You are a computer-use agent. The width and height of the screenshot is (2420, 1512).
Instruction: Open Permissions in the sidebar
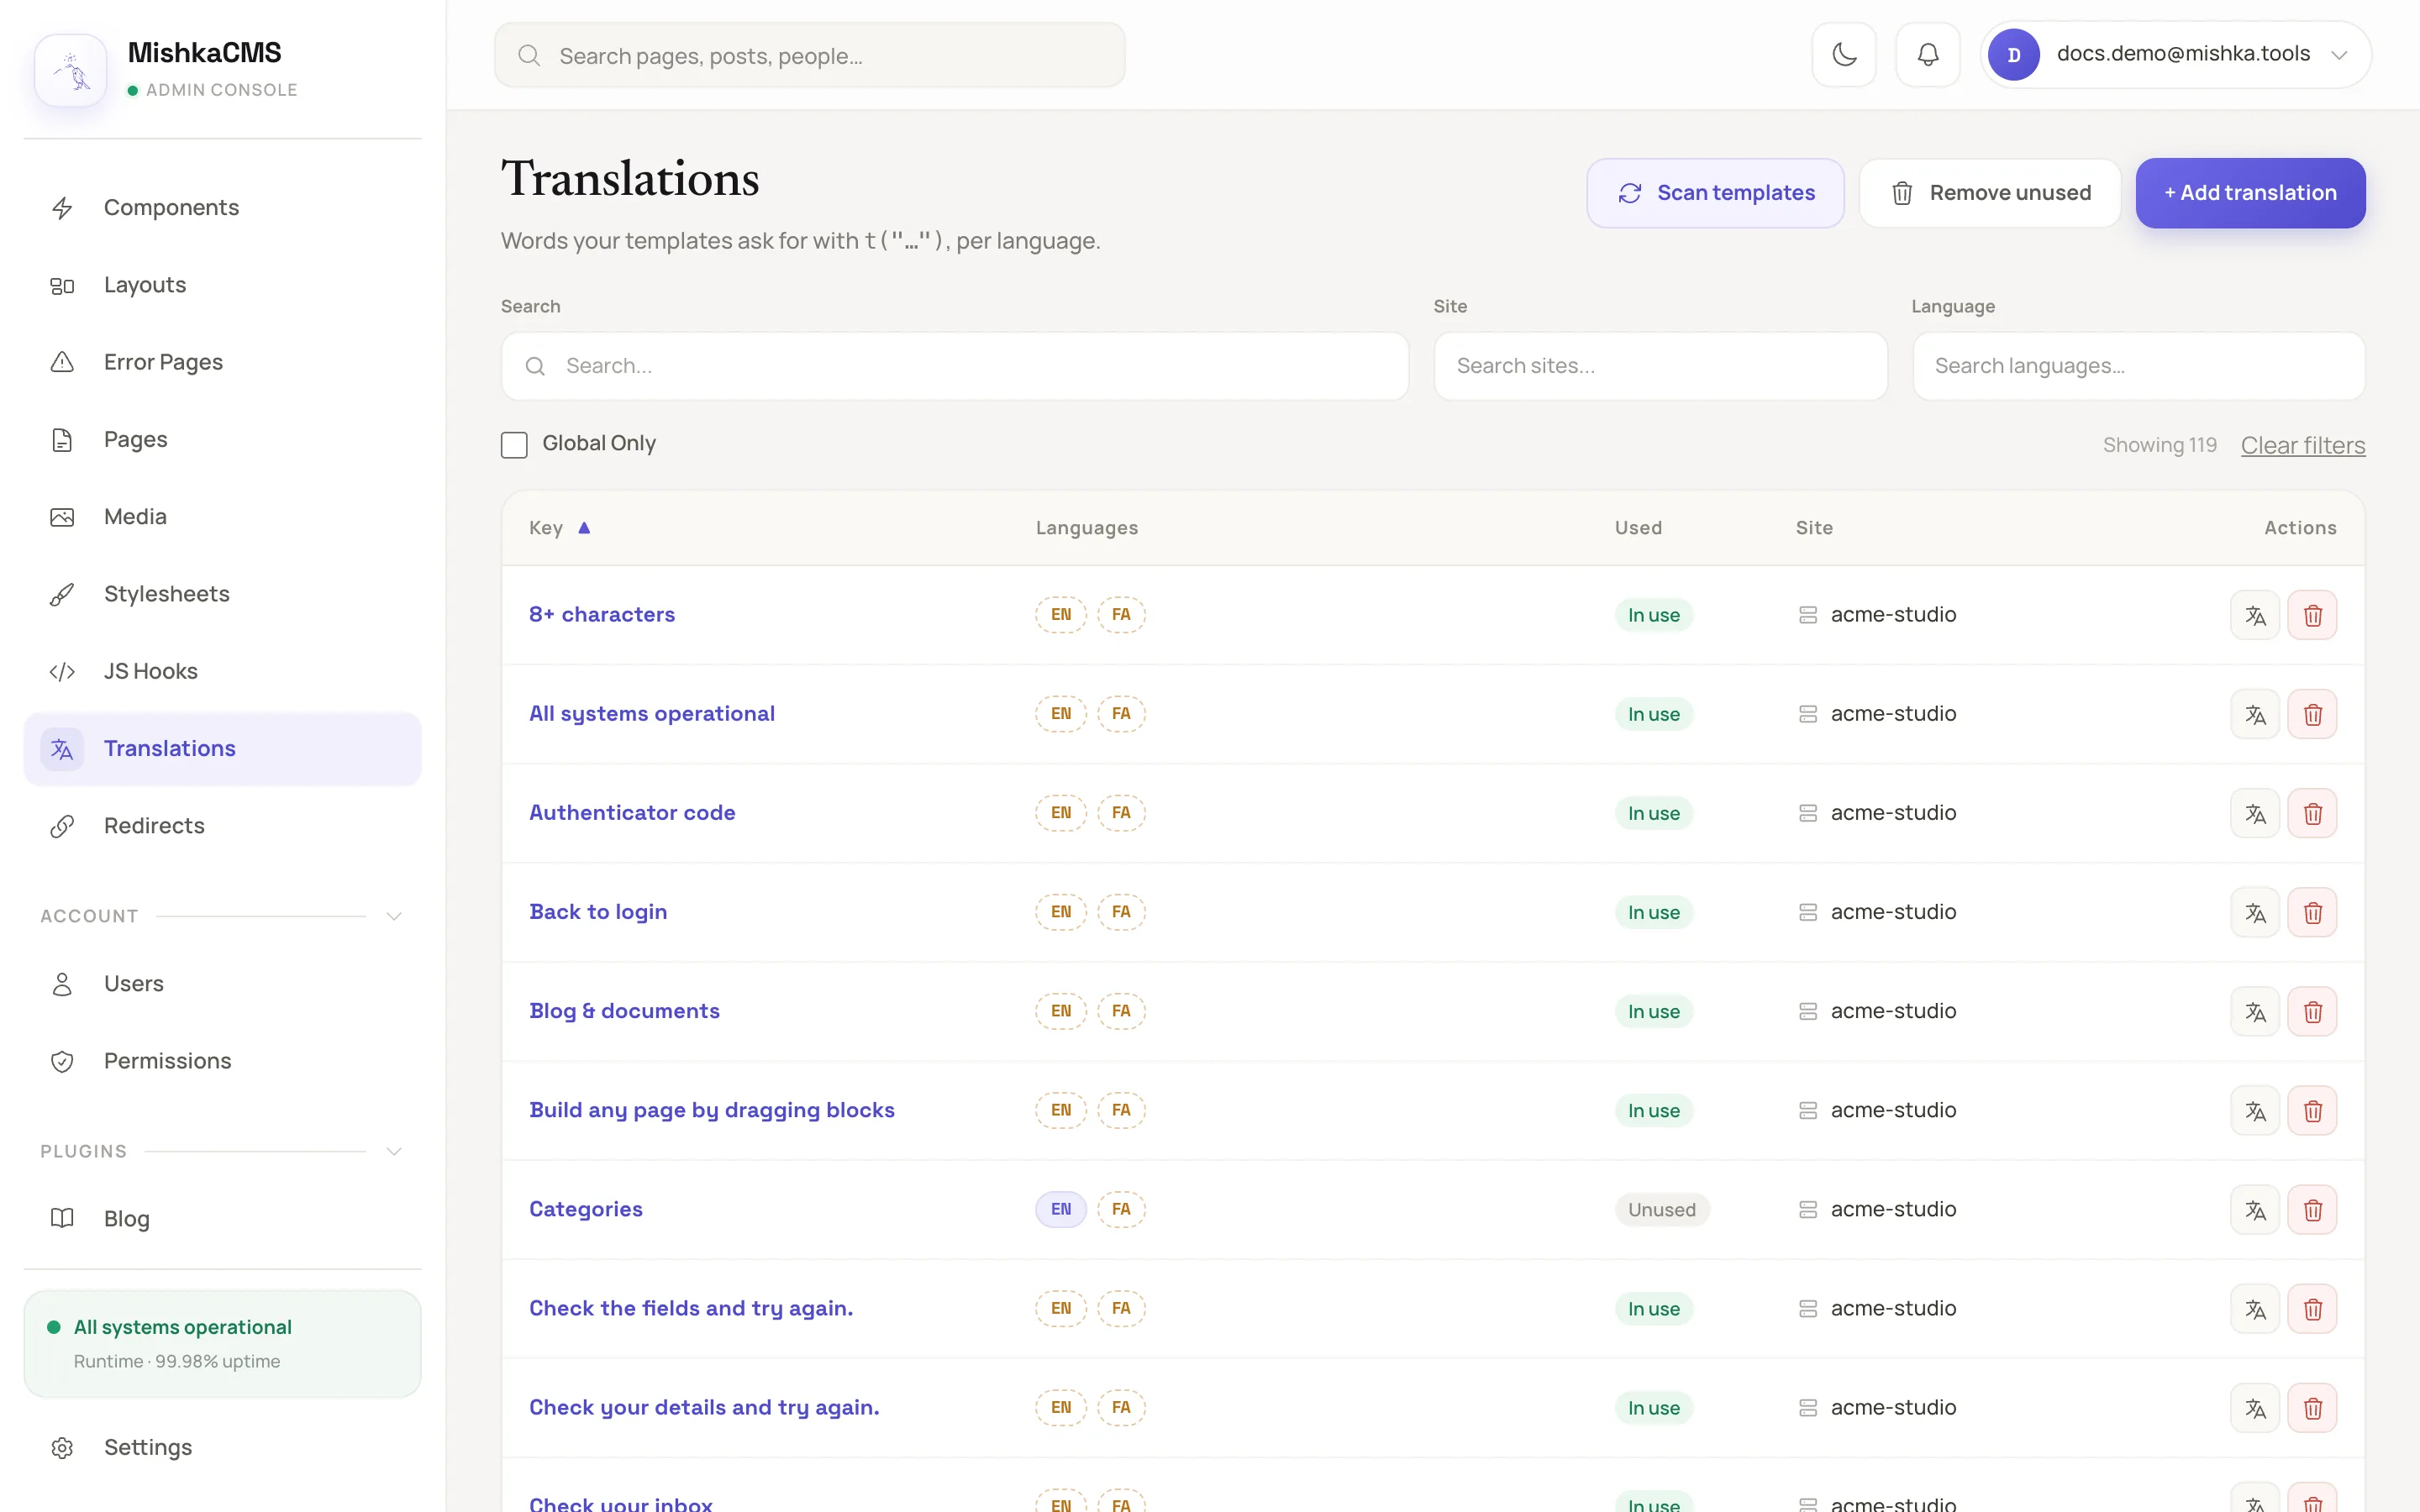222,1061
